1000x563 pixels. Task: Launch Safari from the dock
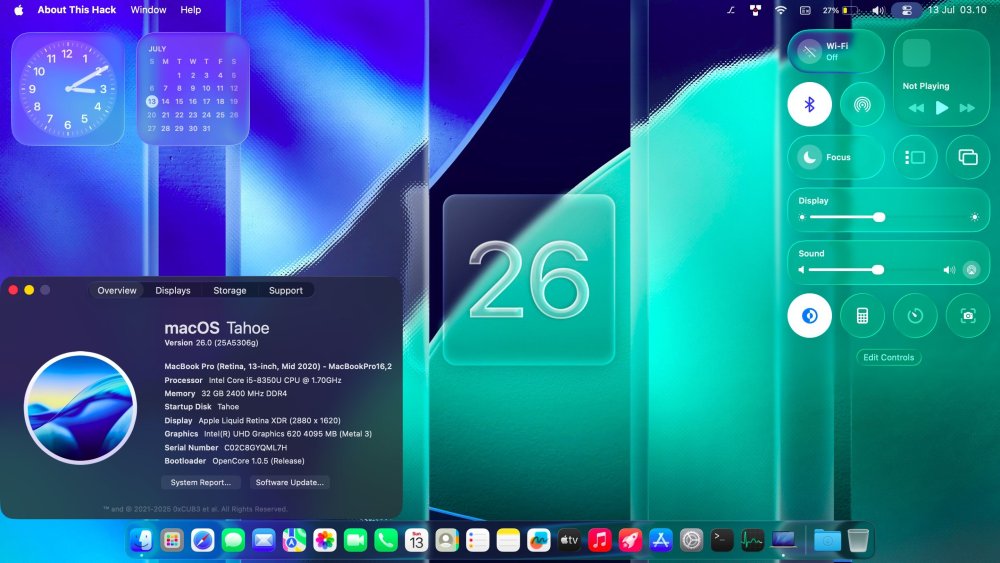203,541
